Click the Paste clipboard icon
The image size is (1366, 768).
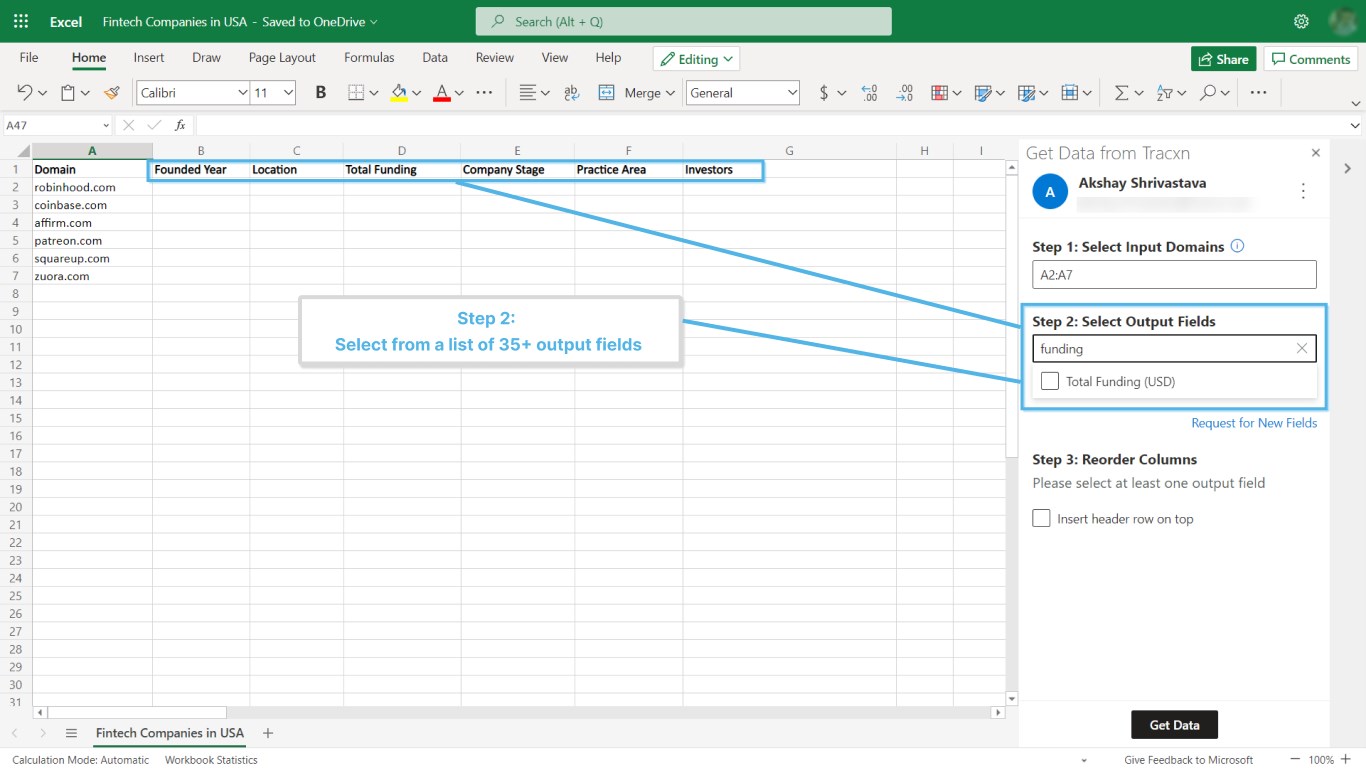tap(68, 93)
